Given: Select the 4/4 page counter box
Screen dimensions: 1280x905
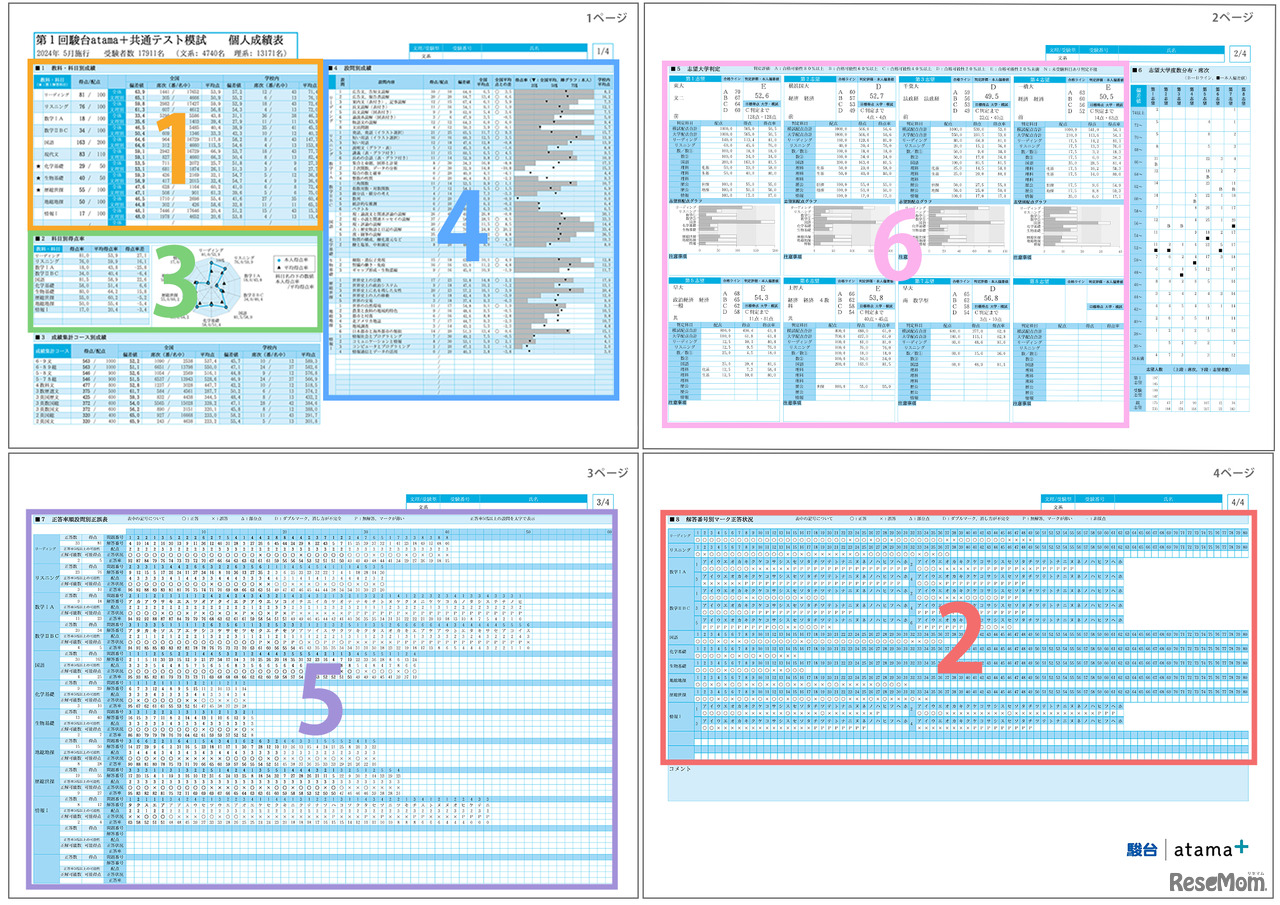Looking at the screenshot, I should (x=1240, y=503).
